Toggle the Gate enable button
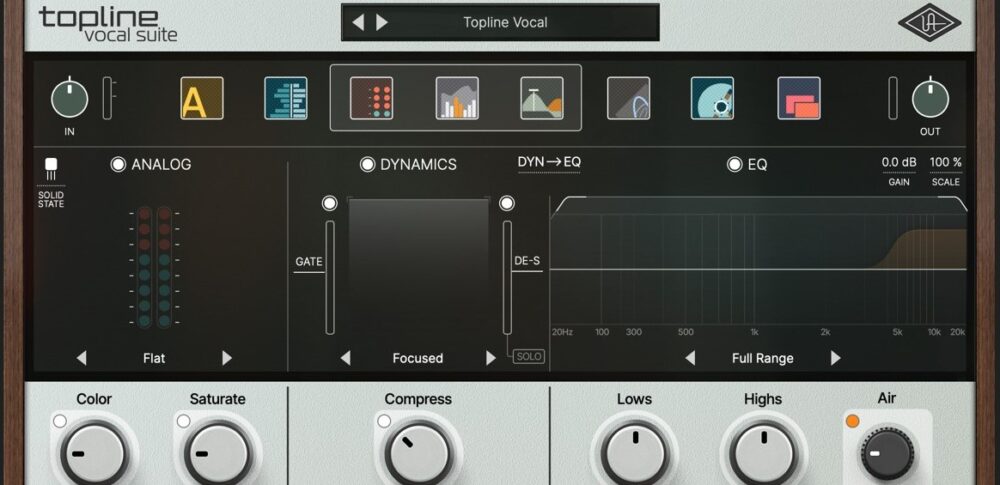 [x=329, y=204]
